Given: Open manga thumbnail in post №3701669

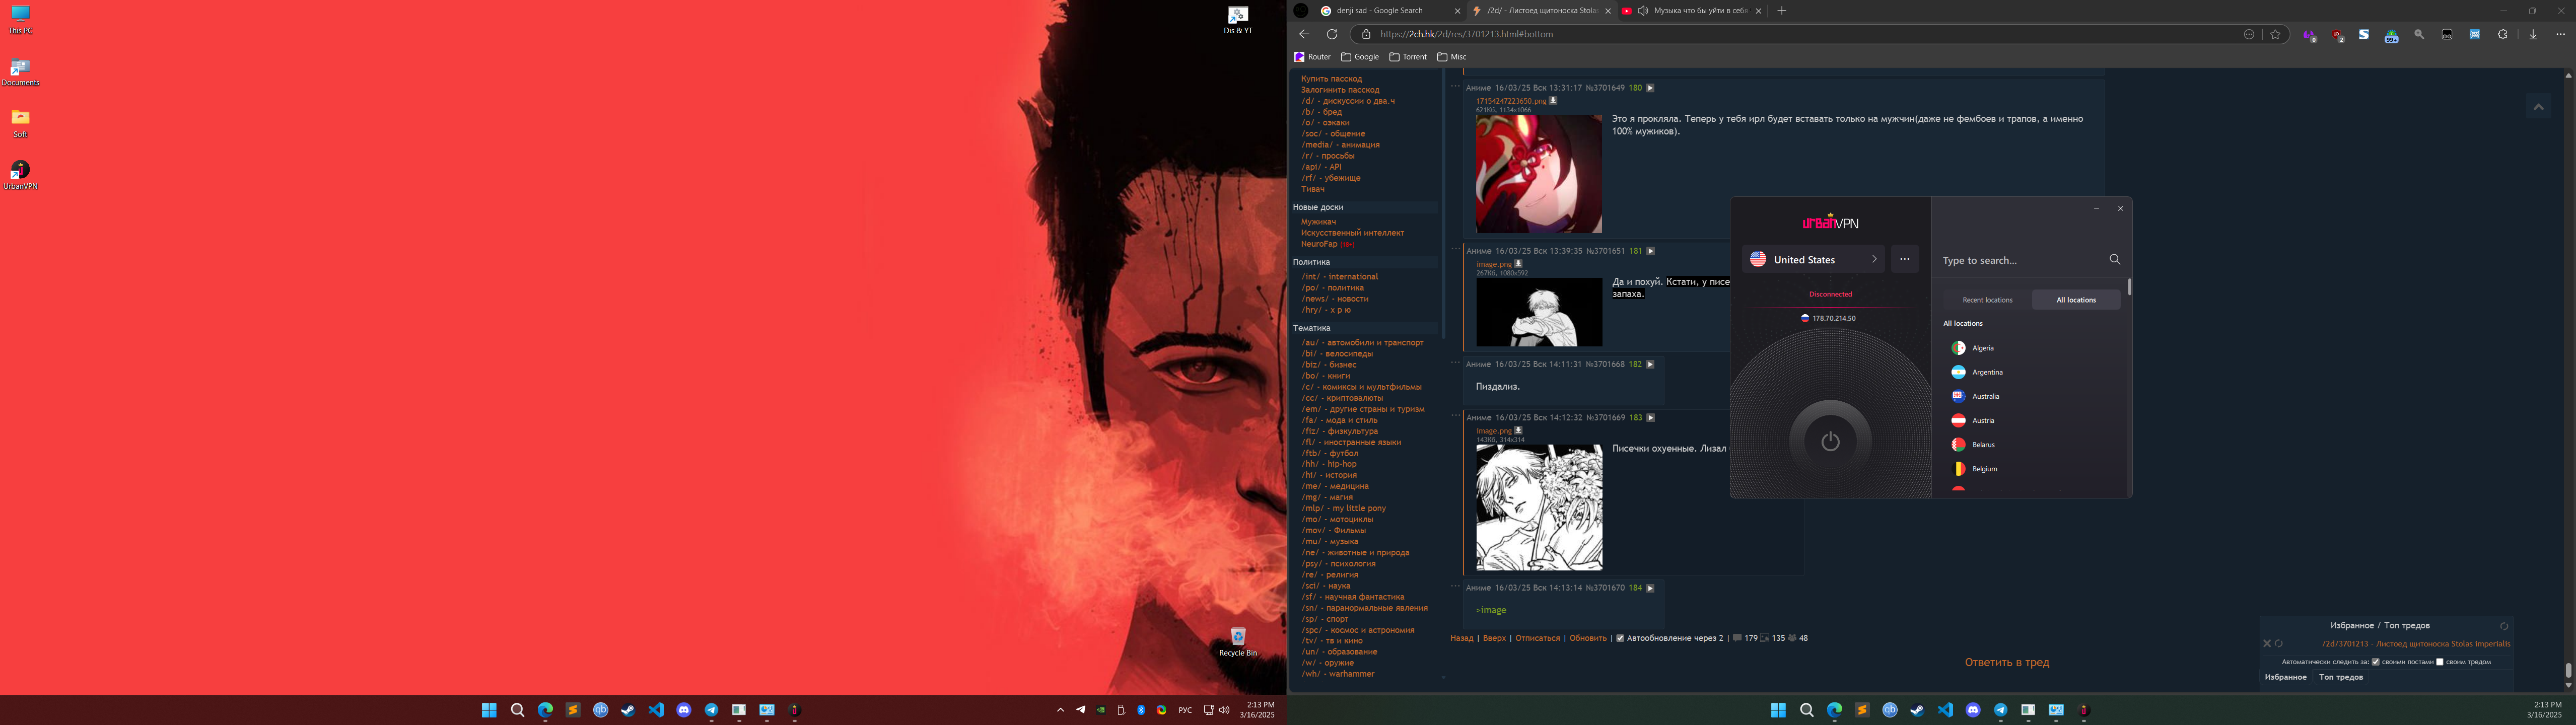Looking at the screenshot, I should 1539,508.
